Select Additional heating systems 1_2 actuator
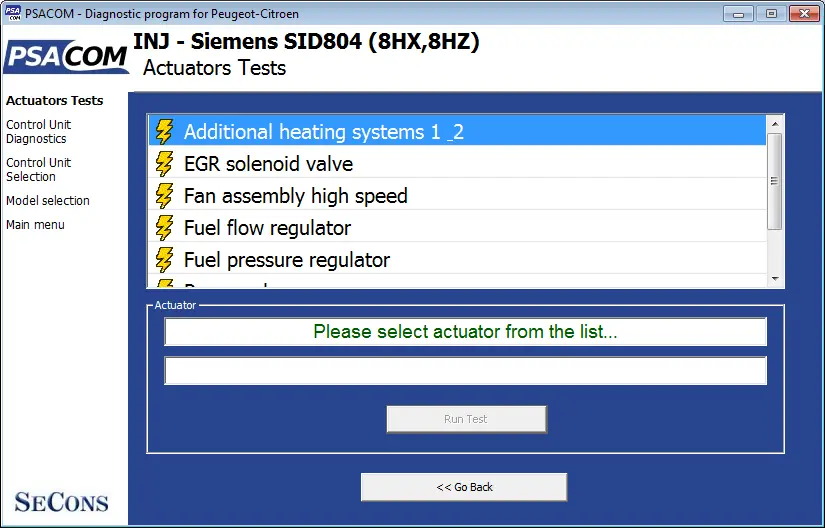 [x=457, y=131]
